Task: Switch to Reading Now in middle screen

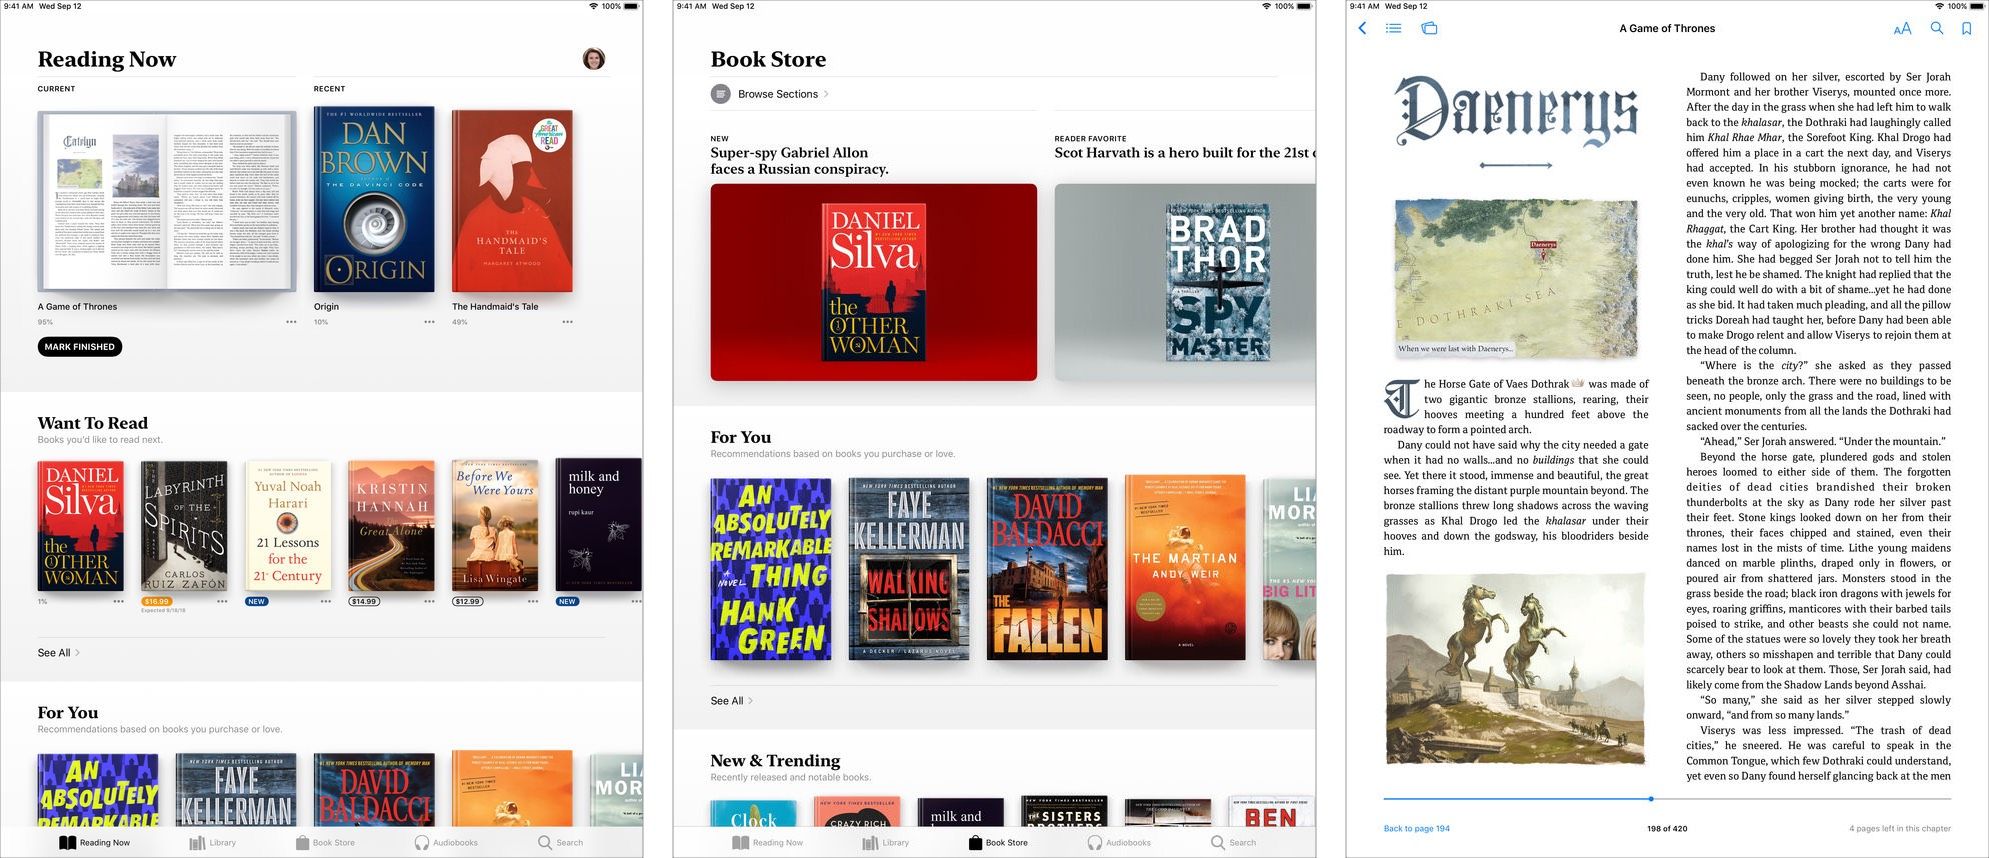Action: [x=768, y=843]
